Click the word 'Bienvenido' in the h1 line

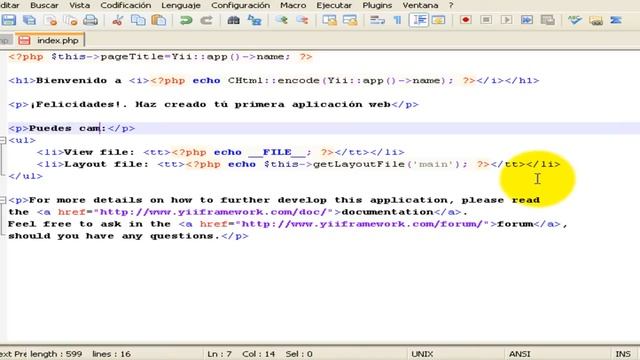(x=71, y=80)
